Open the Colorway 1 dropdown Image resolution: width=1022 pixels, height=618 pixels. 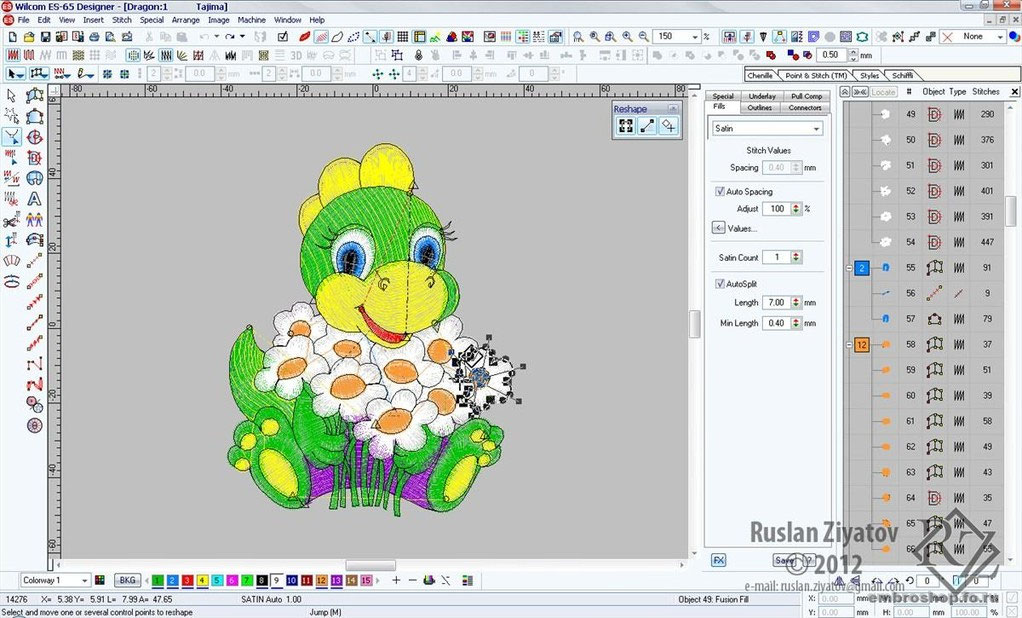tap(84, 580)
